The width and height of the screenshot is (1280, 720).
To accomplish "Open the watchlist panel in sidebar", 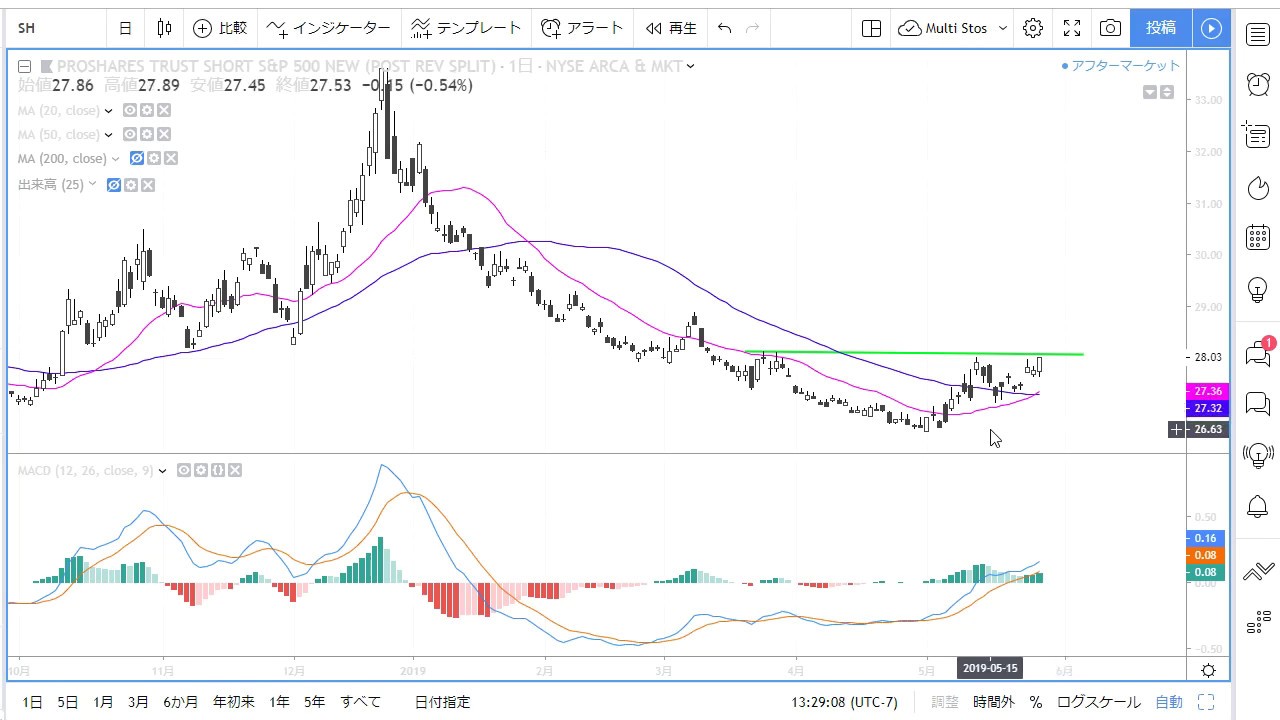I will tap(1258, 36).
